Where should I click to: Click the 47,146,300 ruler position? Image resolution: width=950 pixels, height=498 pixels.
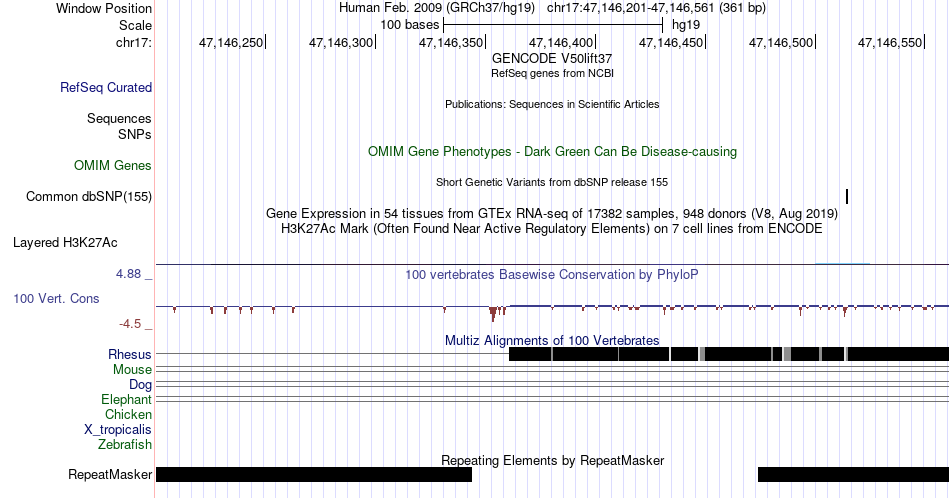coord(341,42)
